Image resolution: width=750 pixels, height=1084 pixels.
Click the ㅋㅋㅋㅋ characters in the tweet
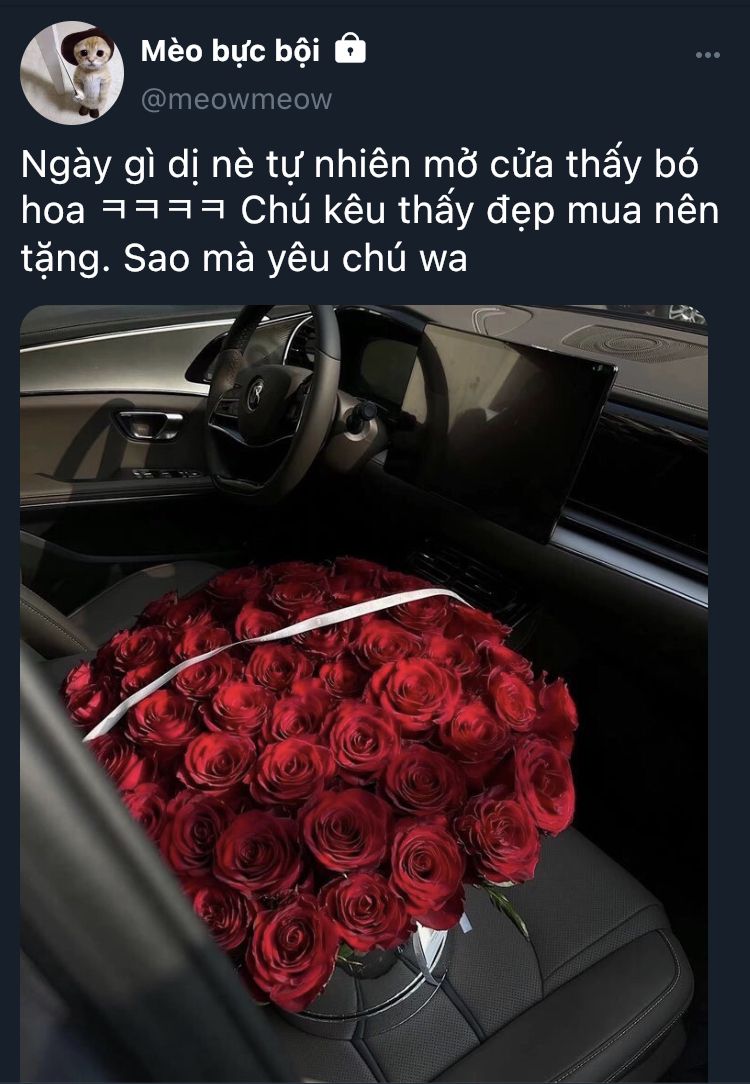163,210
